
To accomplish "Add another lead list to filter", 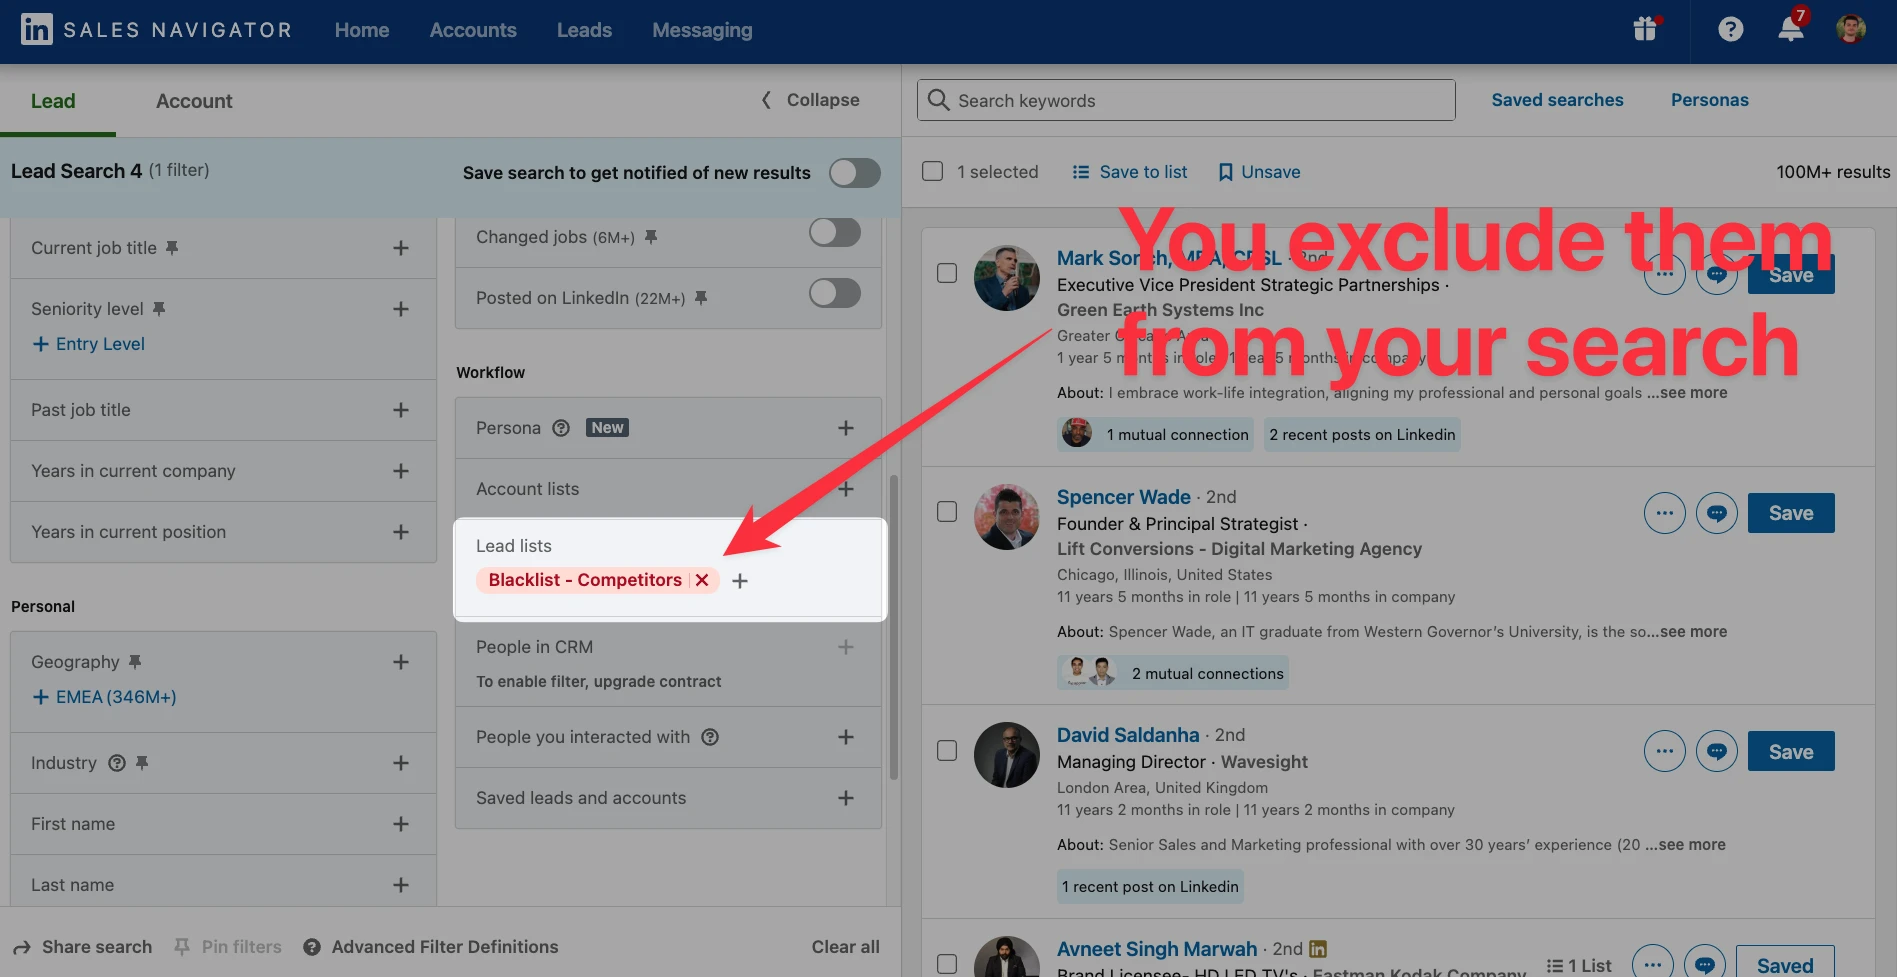I will (x=740, y=581).
